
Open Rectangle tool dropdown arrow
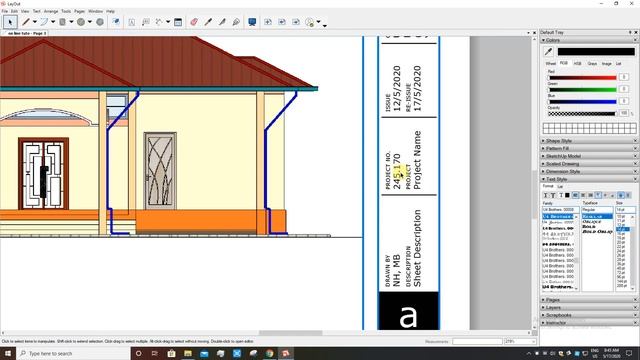point(71,22)
